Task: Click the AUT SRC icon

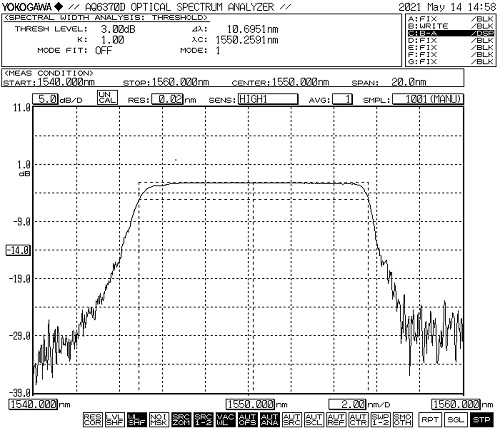Action: pyautogui.click(x=292, y=419)
